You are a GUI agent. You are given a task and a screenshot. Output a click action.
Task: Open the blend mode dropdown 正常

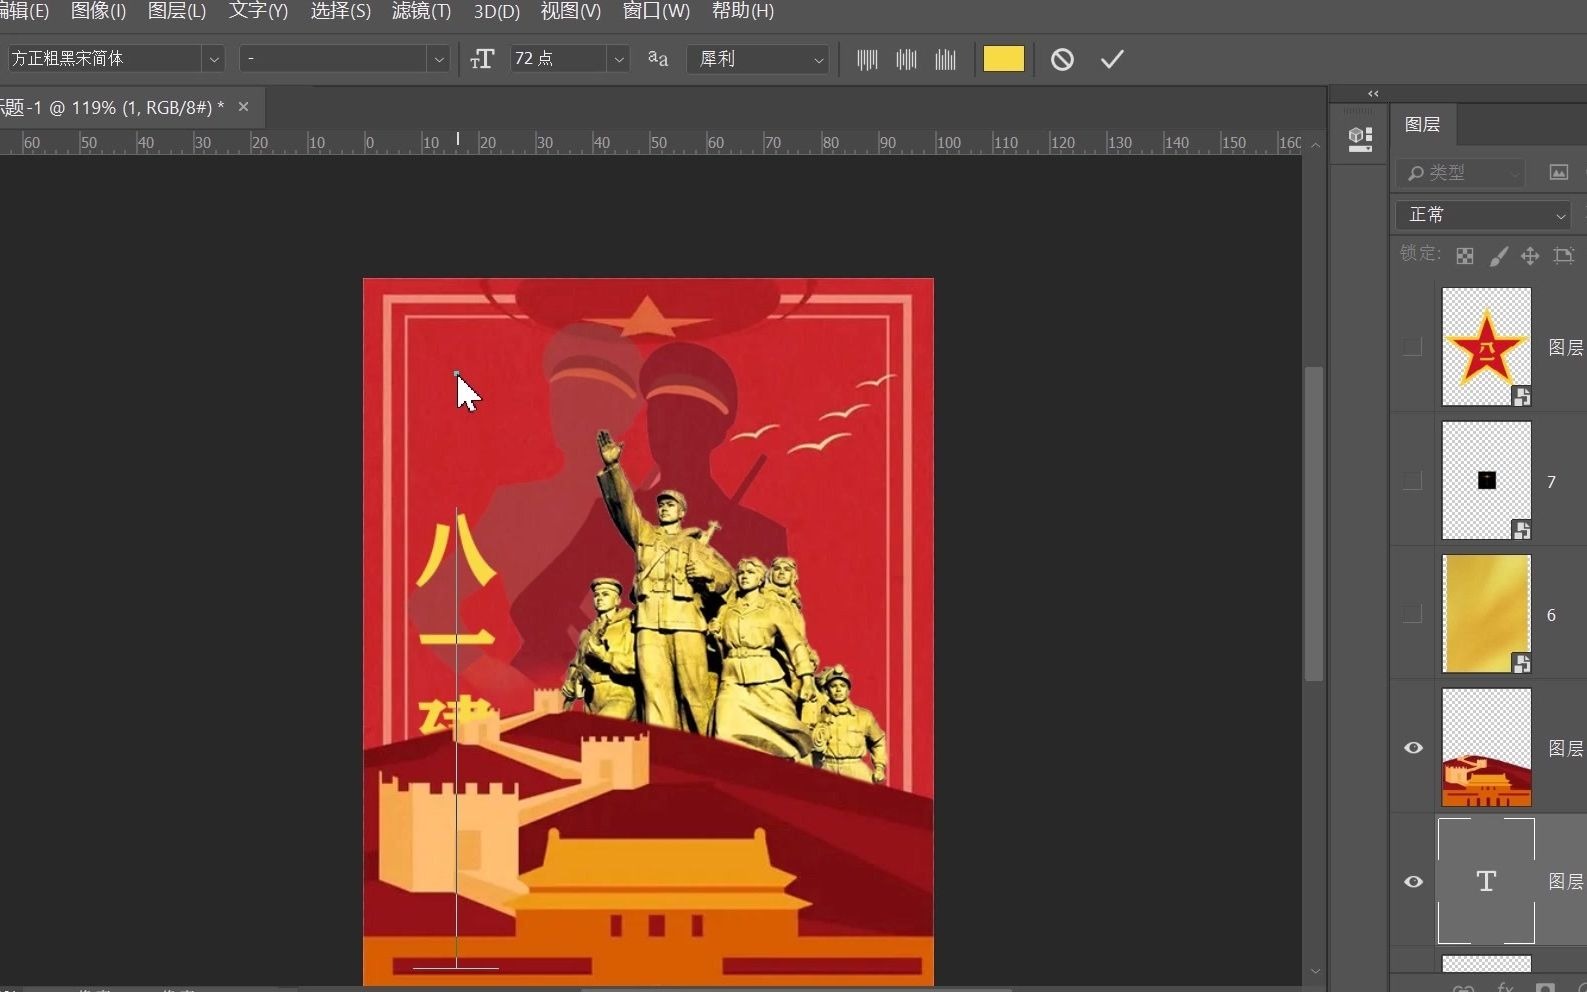point(1483,215)
